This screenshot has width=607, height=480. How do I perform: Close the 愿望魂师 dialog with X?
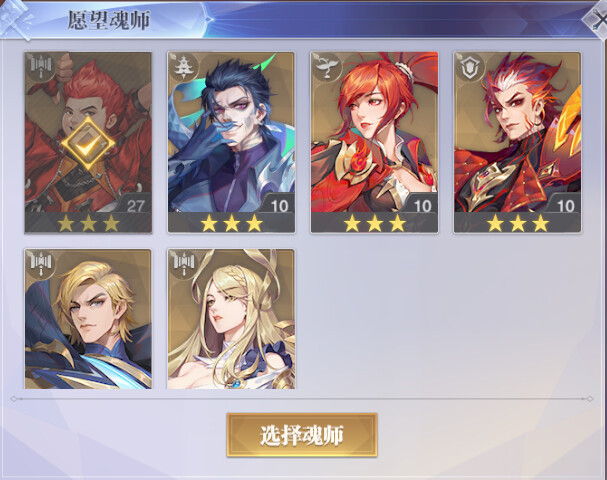point(597,19)
